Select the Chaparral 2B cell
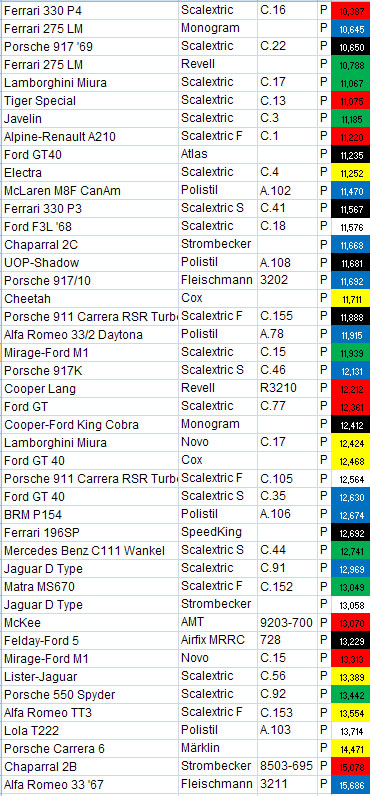This screenshot has width=370, height=796. (x=90, y=767)
